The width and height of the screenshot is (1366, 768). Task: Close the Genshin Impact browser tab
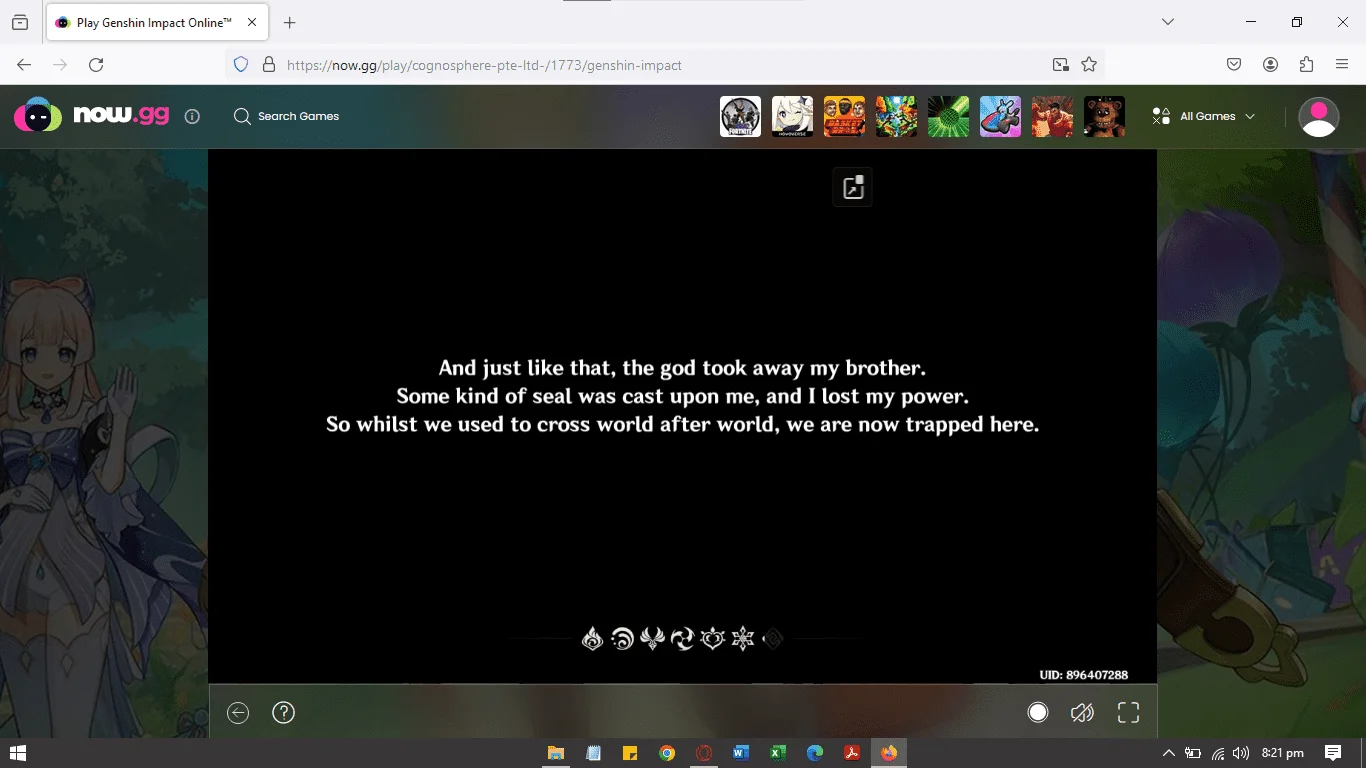click(251, 23)
